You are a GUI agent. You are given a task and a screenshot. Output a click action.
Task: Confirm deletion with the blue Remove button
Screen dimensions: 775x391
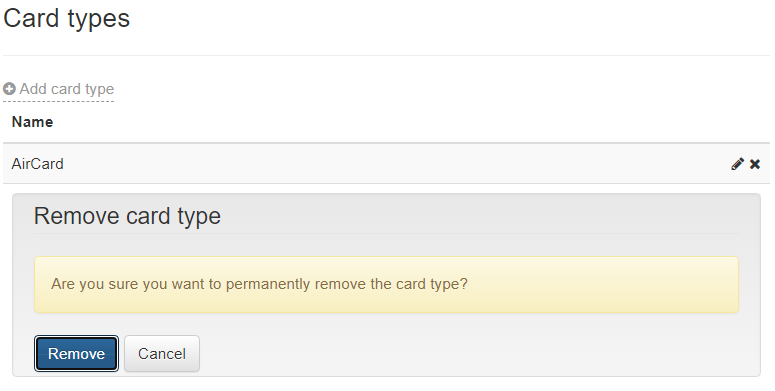tap(77, 353)
